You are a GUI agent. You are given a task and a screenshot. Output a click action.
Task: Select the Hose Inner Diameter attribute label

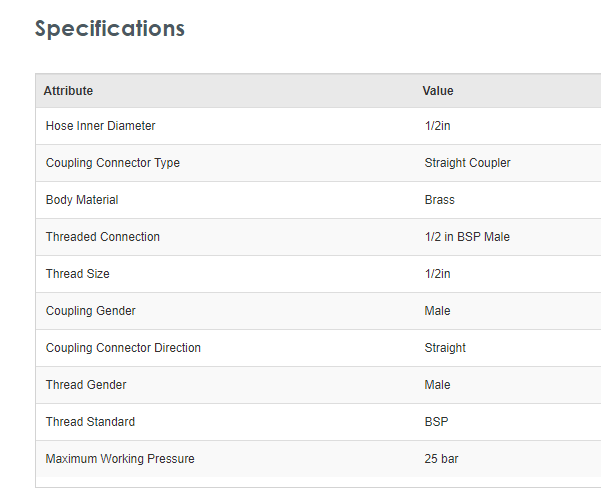pyautogui.click(x=100, y=126)
